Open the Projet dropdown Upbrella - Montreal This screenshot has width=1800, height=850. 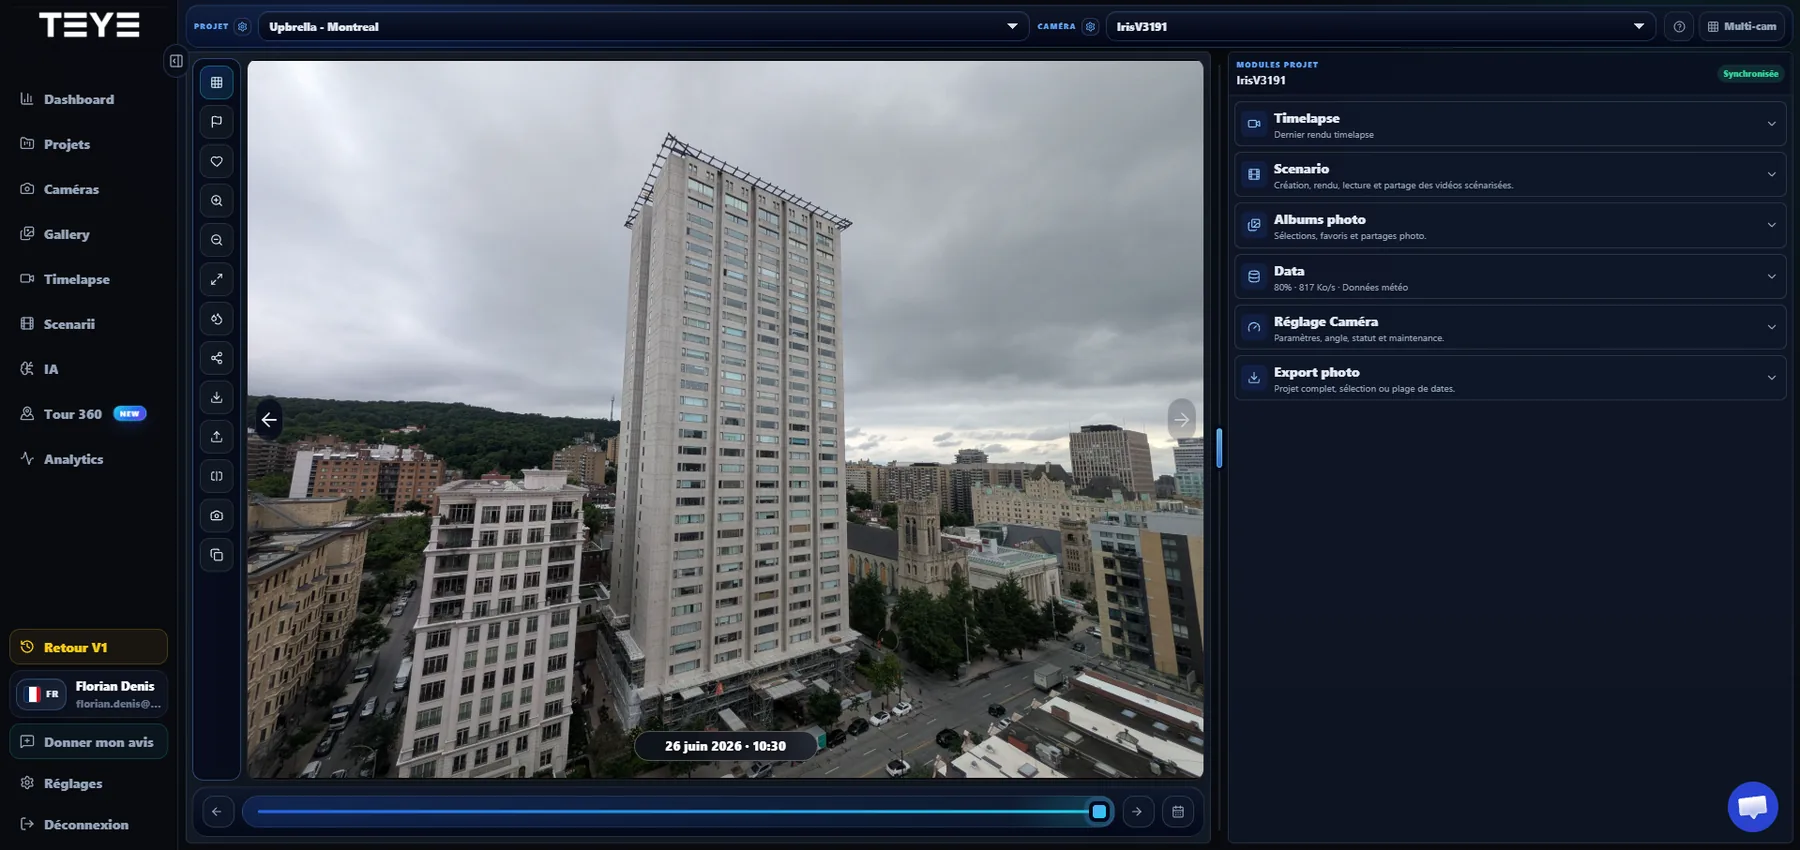coord(642,27)
